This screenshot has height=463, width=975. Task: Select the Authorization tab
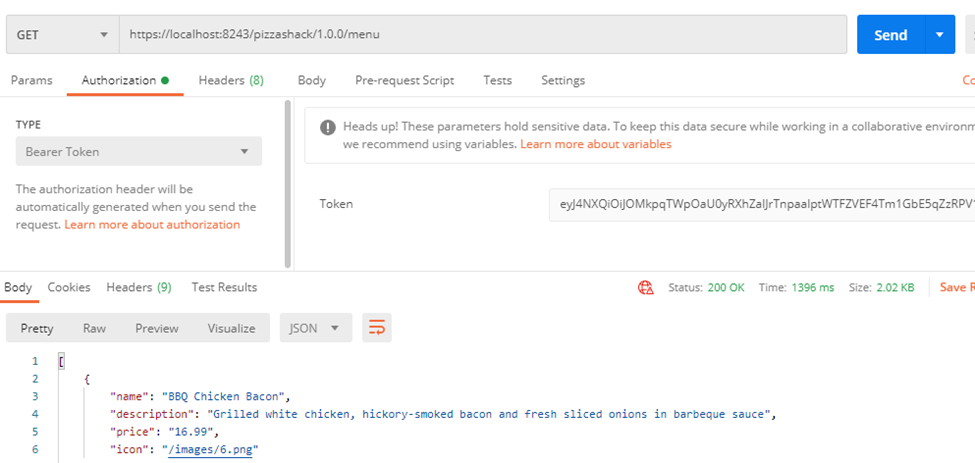pyautogui.click(x=125, y=80)
